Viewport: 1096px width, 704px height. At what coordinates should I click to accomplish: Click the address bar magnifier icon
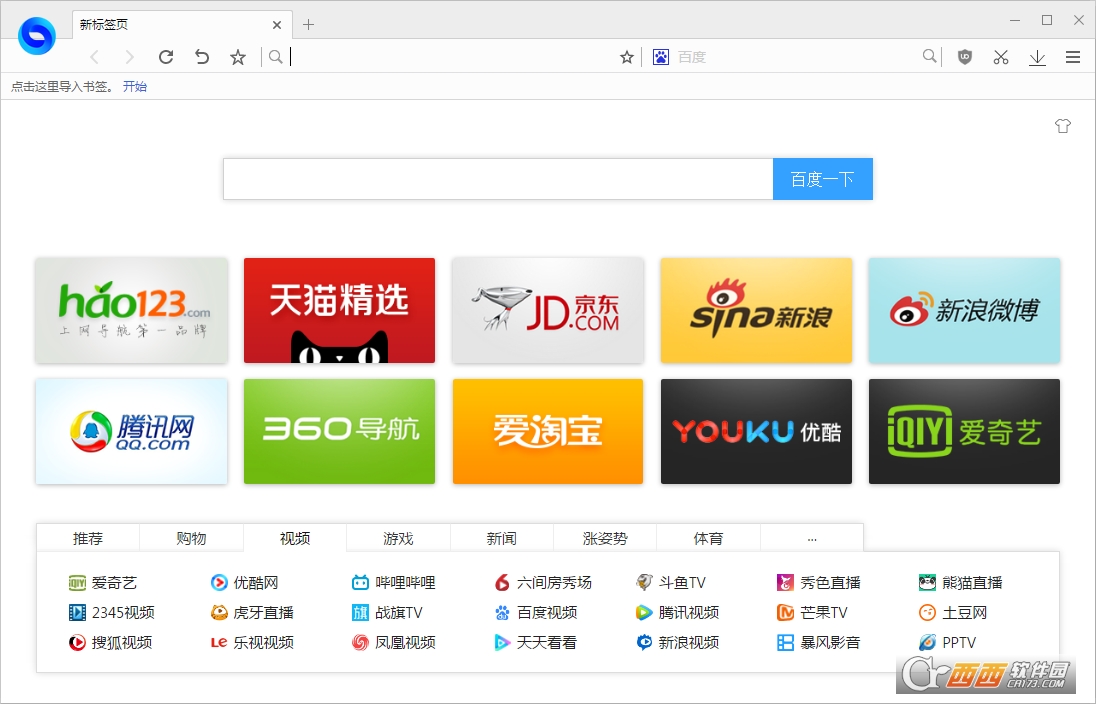pyautogui.click(x=275, y=57)
